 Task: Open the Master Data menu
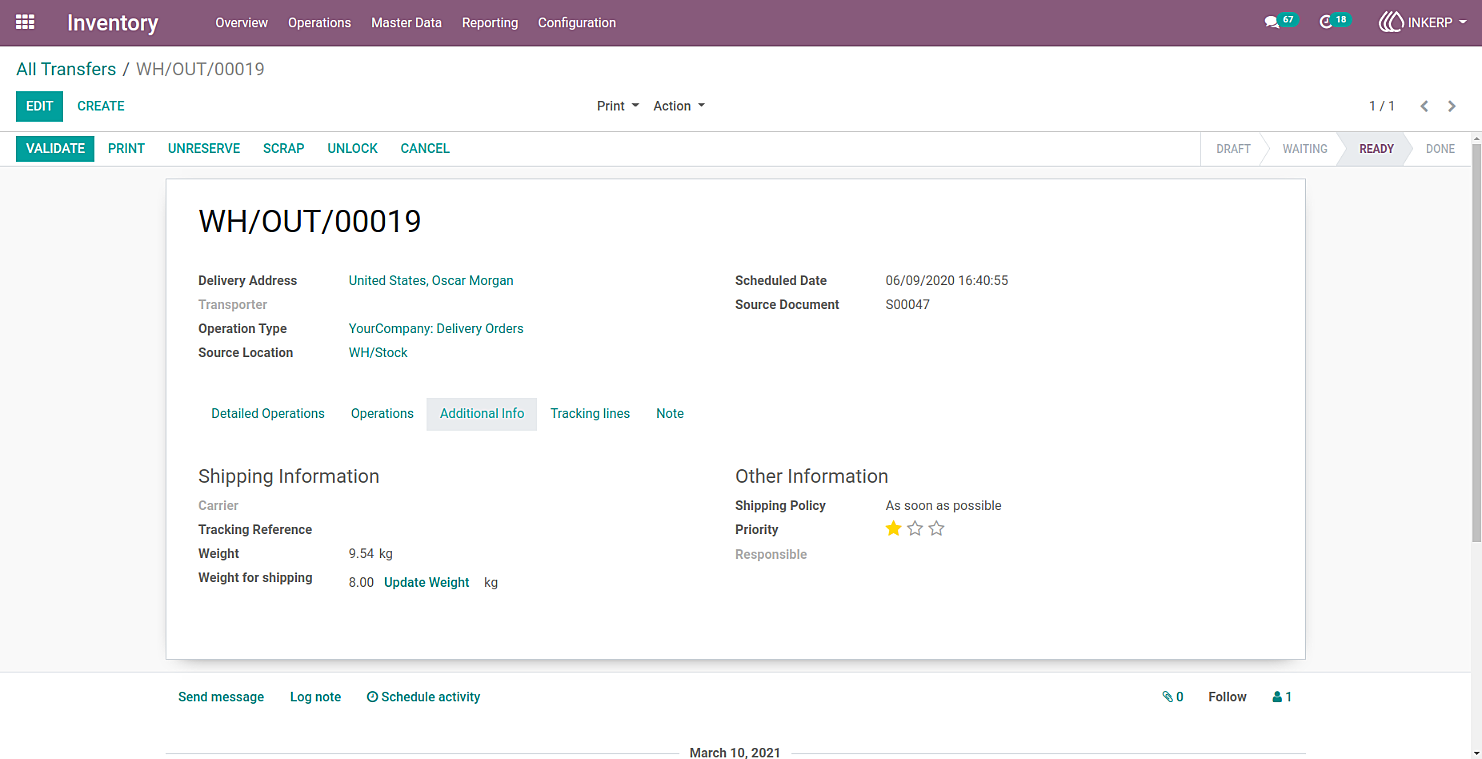coord(406,22)
